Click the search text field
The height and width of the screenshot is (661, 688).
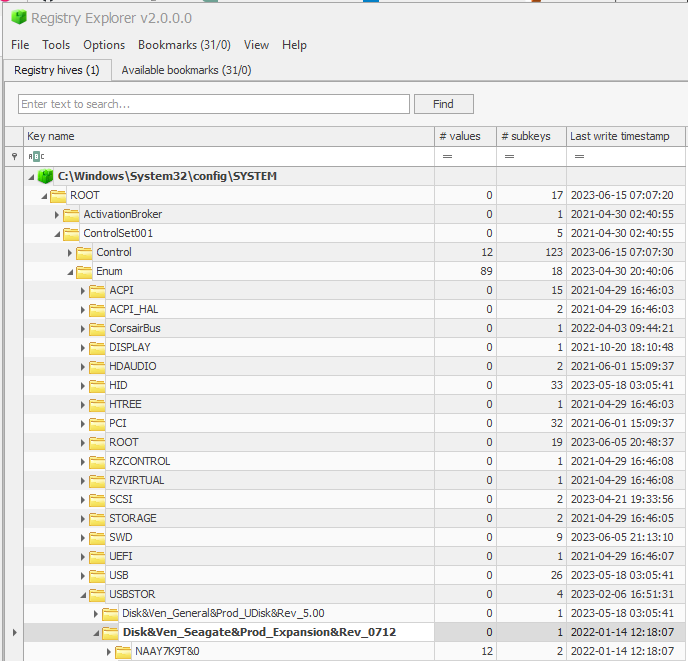[214, 104]
